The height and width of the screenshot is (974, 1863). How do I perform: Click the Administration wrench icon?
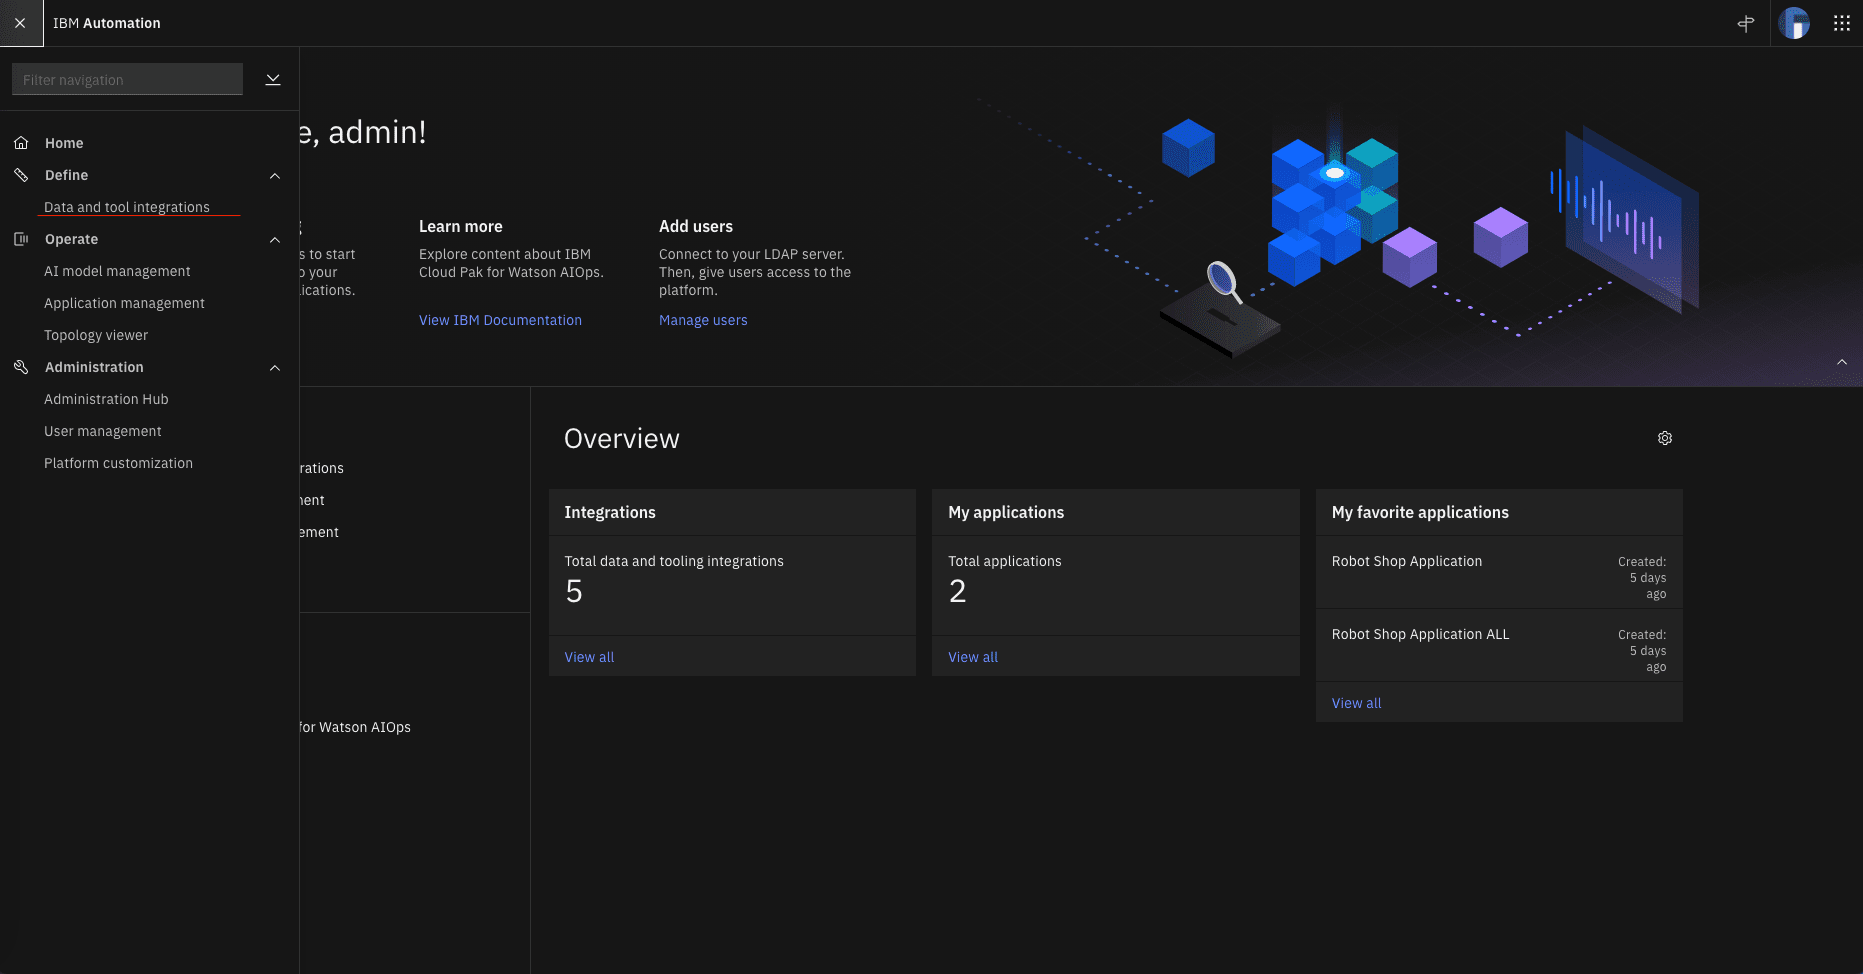click(21, 366)
